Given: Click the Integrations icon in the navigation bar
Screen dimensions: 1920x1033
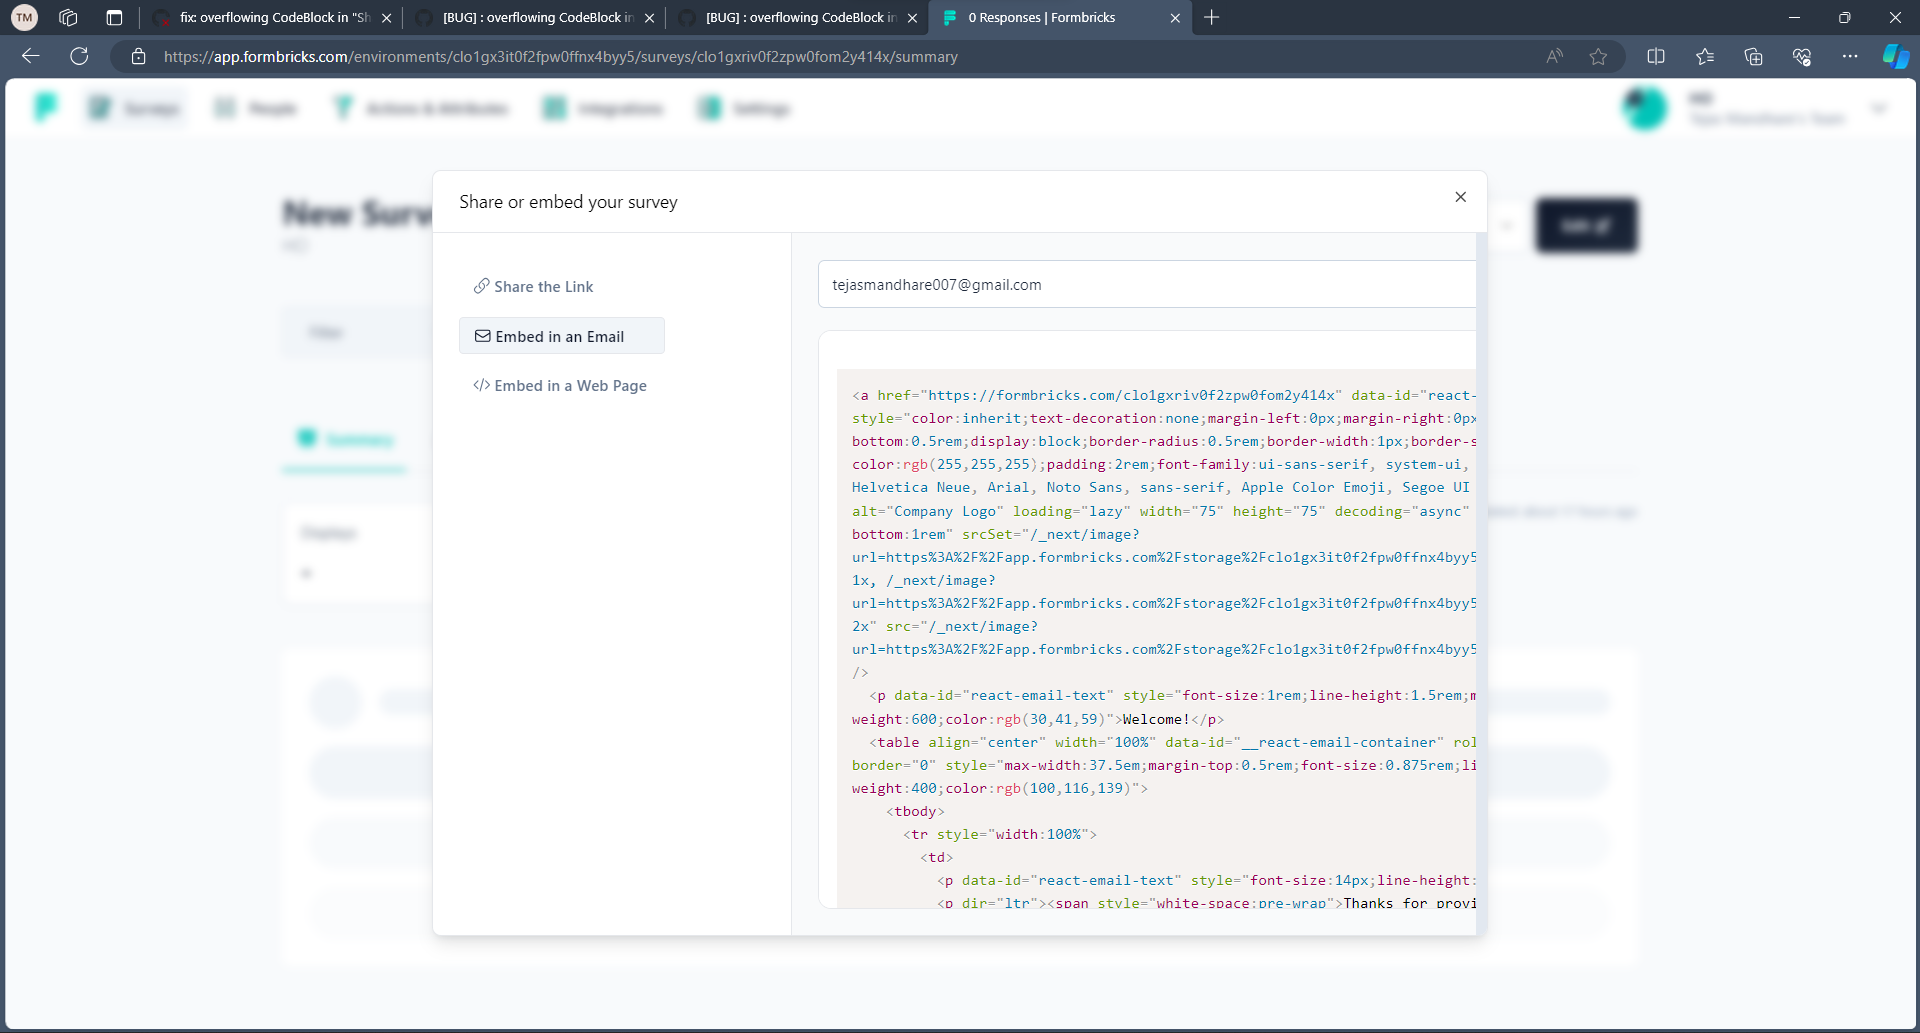Looking at the screenshot, I should 553,107.
